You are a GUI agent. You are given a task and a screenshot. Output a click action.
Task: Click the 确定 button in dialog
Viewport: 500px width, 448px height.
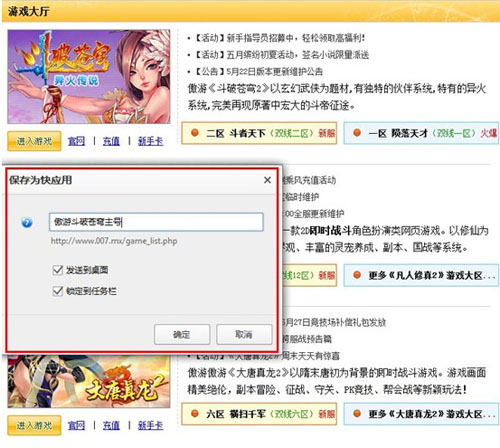[182, 334]
